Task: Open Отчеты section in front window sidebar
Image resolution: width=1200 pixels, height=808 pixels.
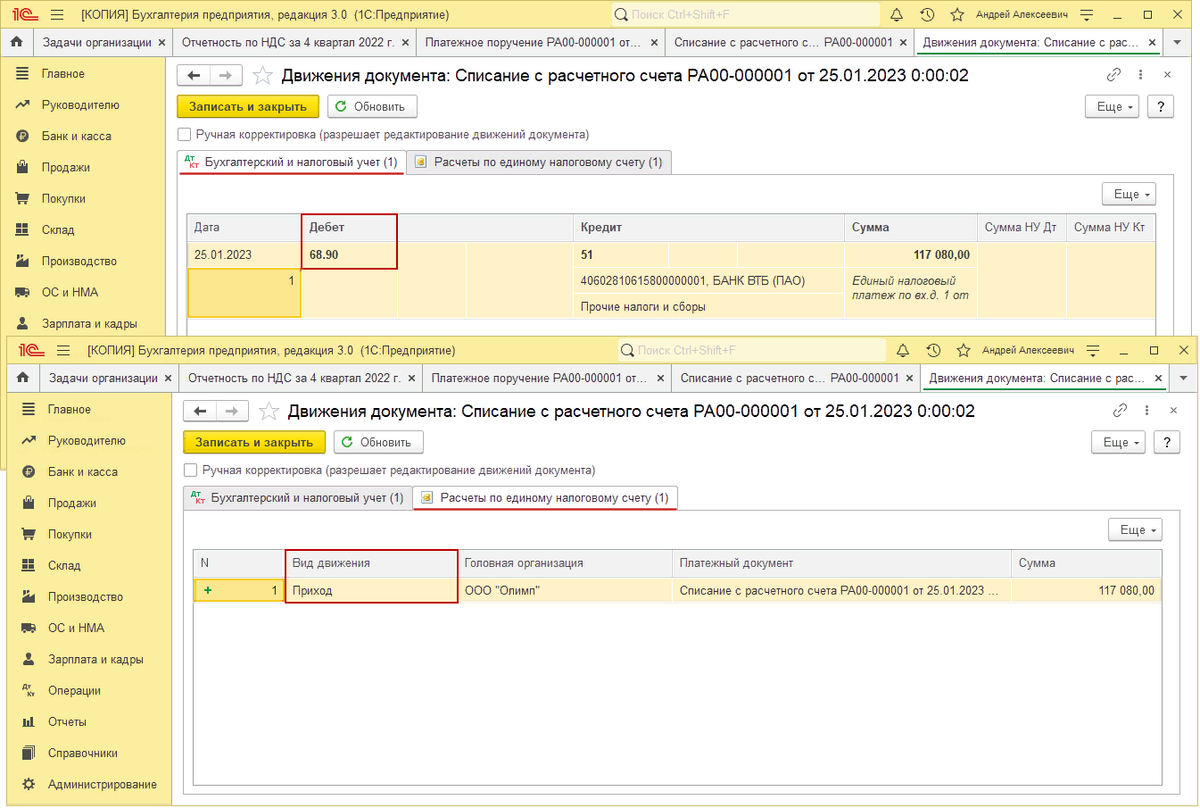Action: tap(67, 721)
